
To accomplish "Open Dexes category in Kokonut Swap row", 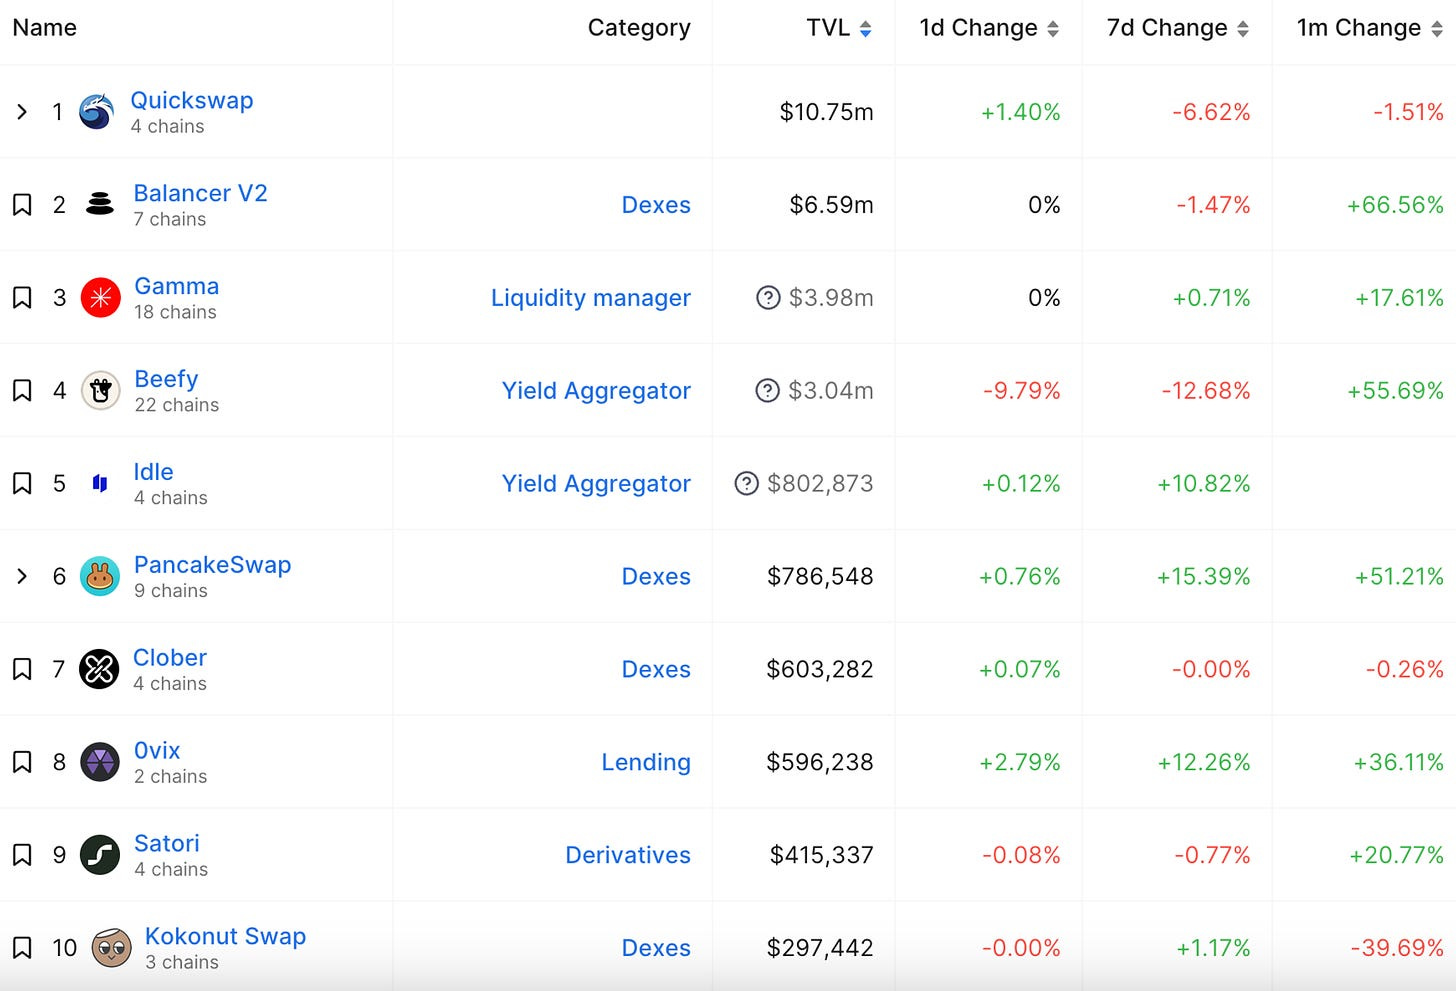I will (x=656, y=948).
